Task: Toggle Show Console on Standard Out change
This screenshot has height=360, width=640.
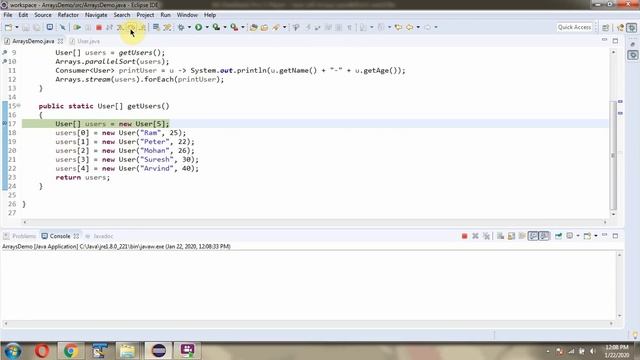Action: tap(533, 236)
